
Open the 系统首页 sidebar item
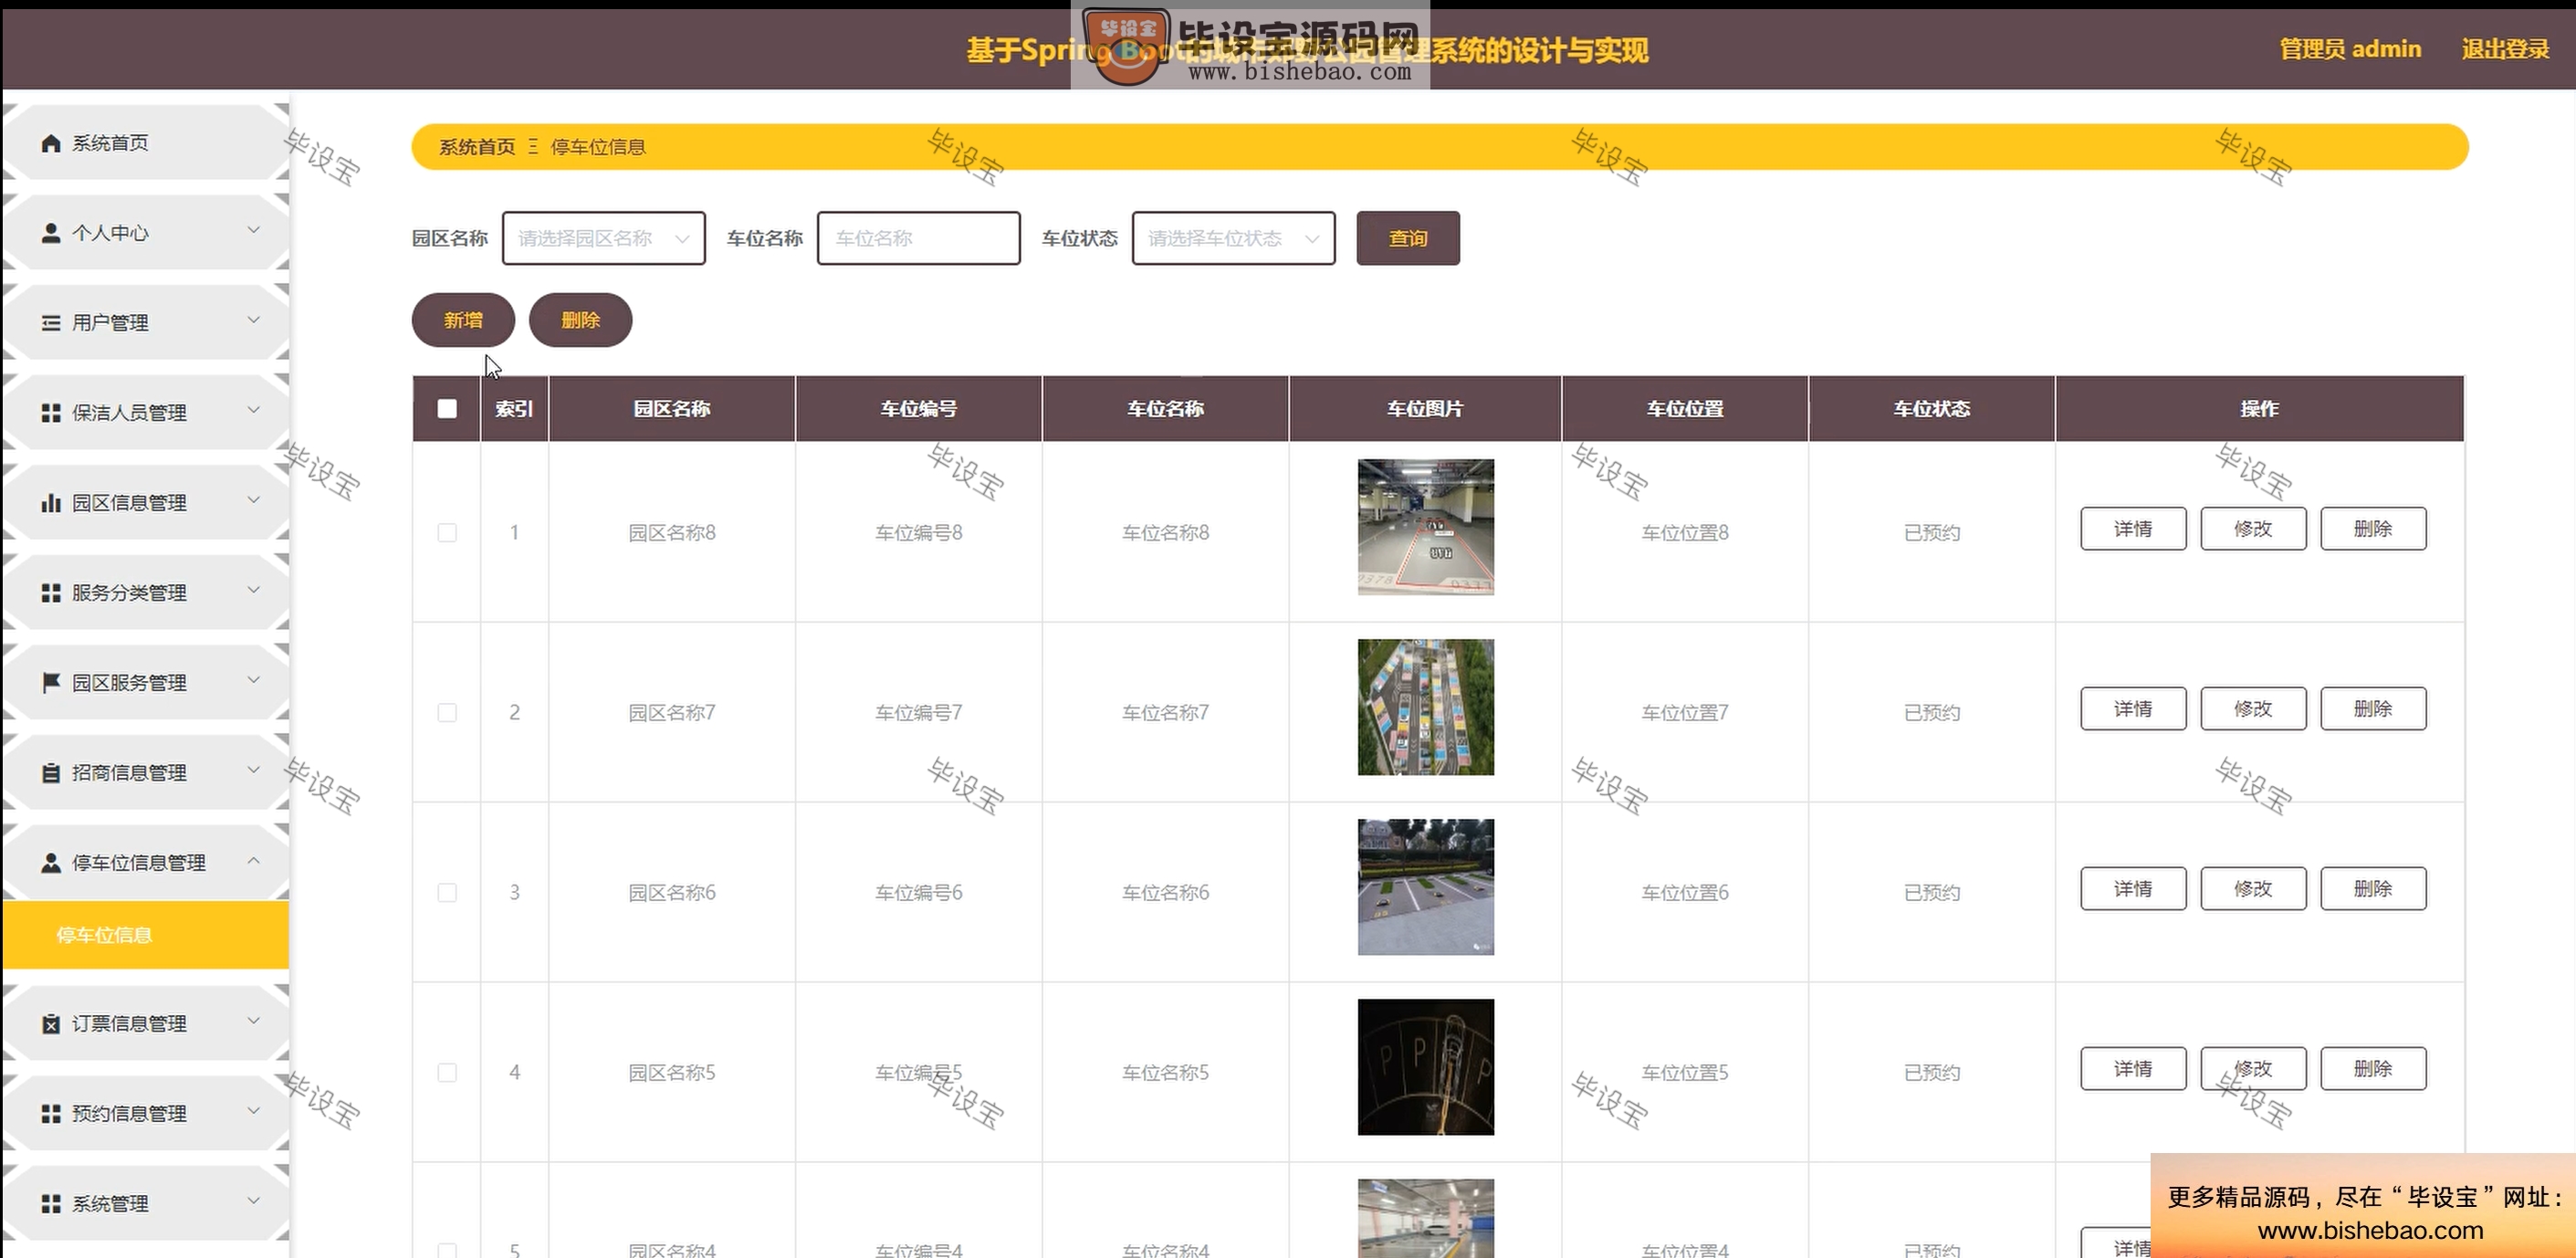(x=146, y=143)
